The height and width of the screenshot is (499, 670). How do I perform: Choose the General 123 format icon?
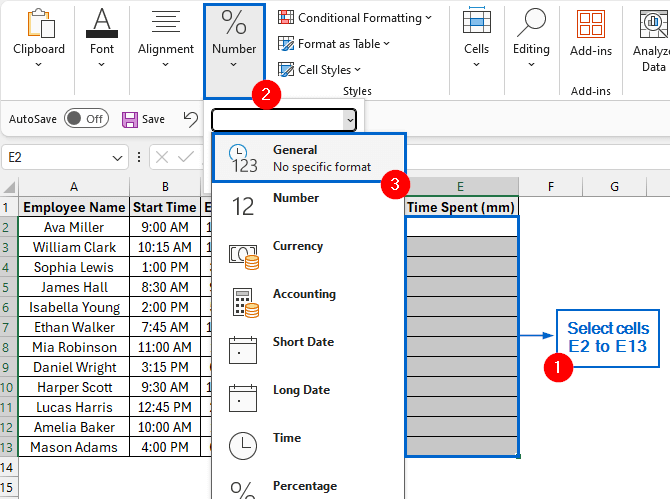click(243, 159)
